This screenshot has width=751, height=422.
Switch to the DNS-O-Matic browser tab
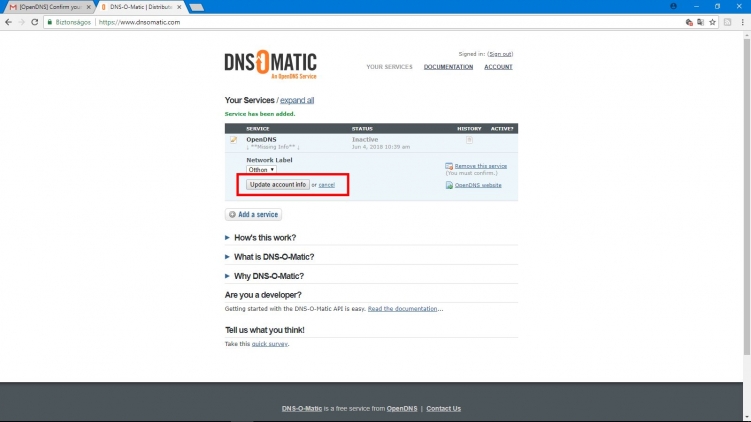[x=141, y=7]
